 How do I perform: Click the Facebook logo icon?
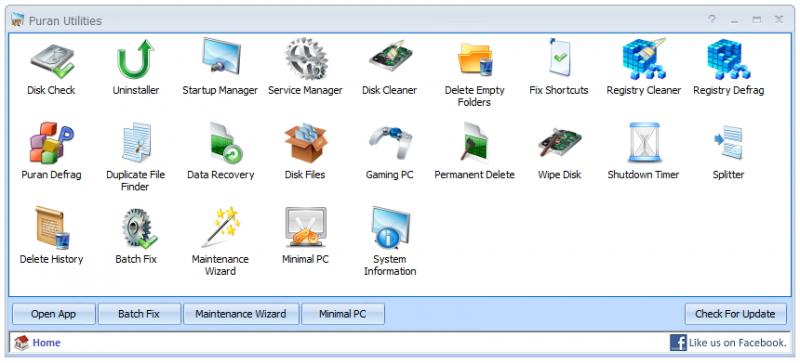point(678,343)
